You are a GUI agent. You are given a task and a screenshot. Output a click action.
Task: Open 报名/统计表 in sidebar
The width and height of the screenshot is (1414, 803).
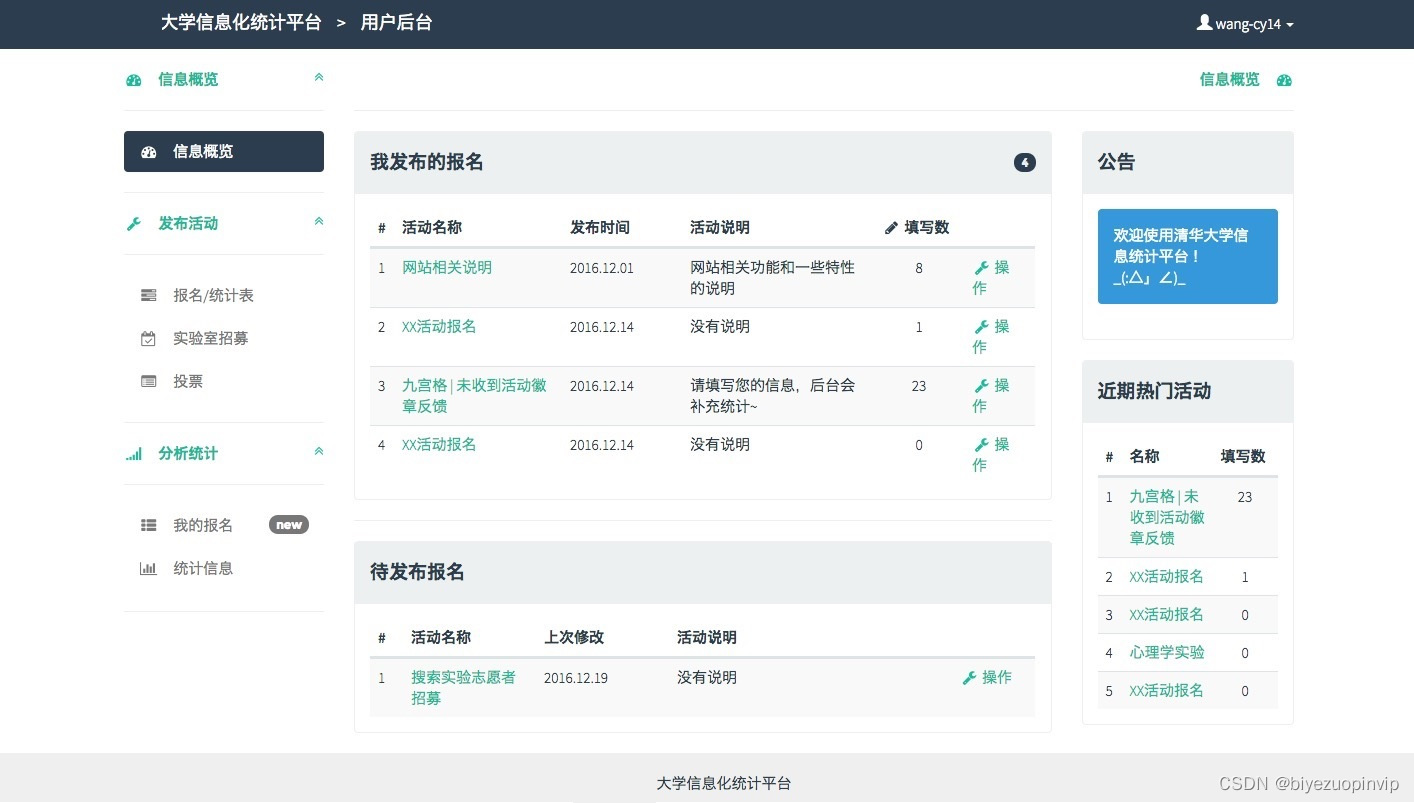pyautogui.click(x=213, y=295)
